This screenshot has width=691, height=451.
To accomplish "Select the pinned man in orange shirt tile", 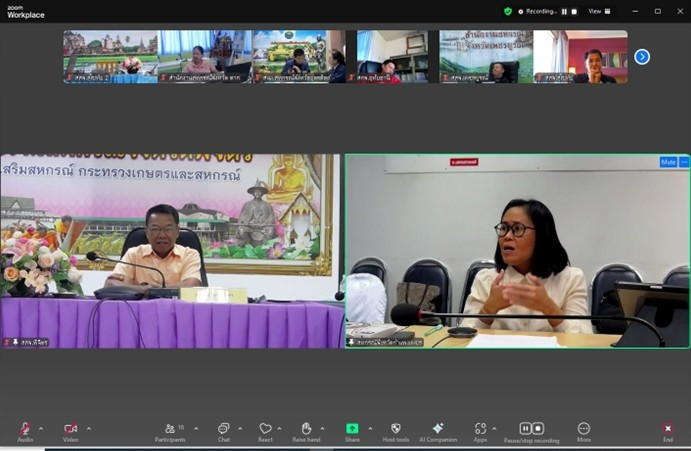I will [x=172, y=251].
